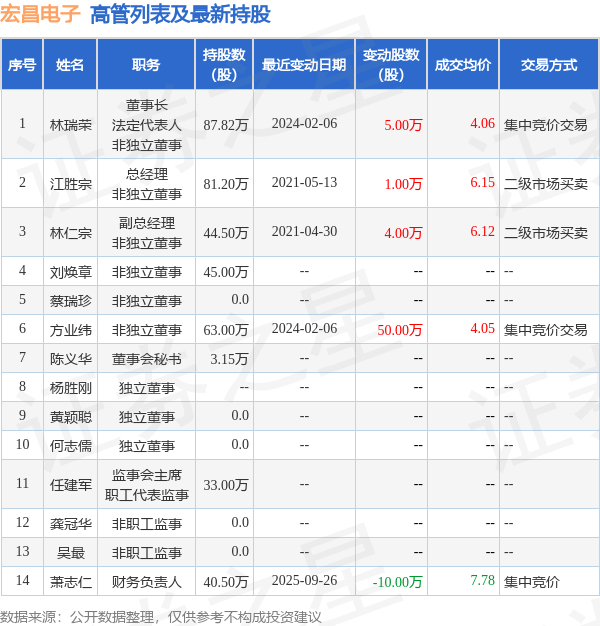Click the 姓名 column header
This screenshot has height=626, width=600.
(70, 65)
